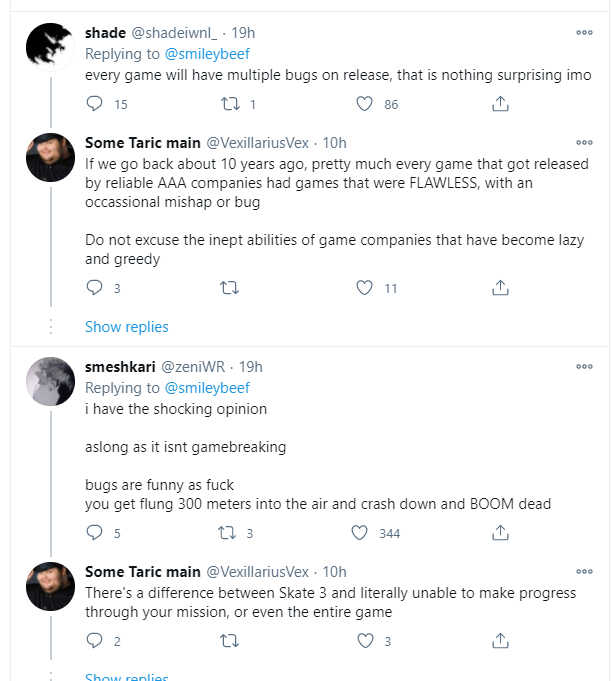612x681 pixels.
Task: Like the Skate 3 comparison tweet
Action: tap(365, 641)
